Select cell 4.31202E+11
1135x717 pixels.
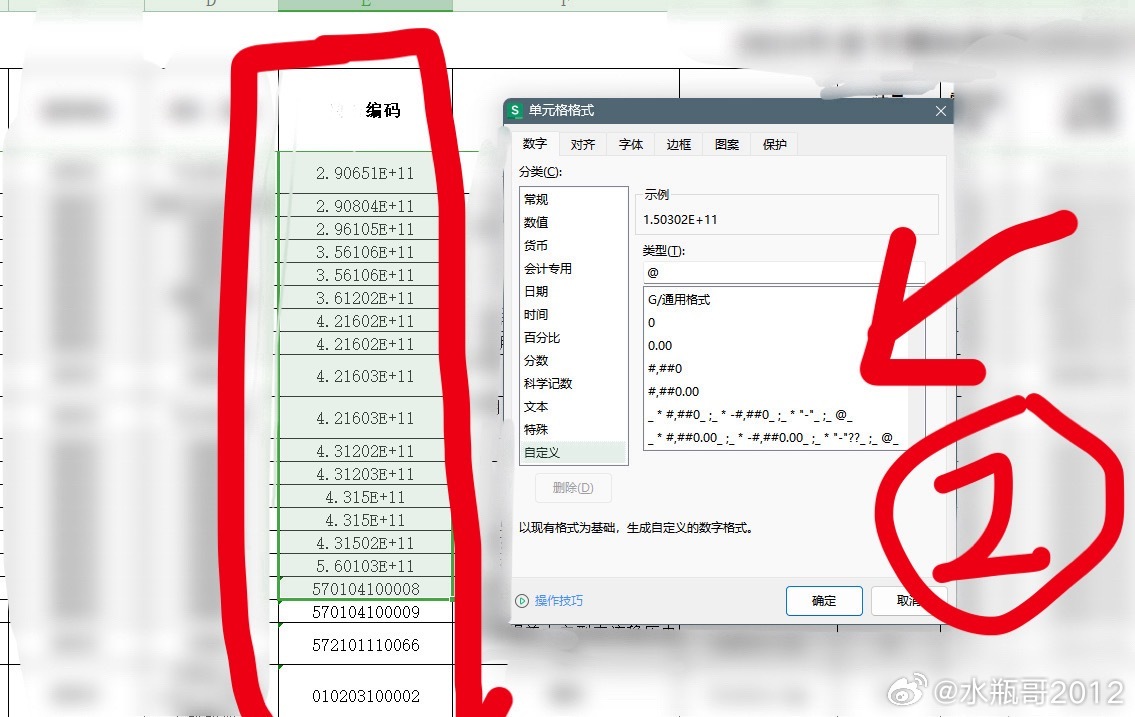coord(366,451)
